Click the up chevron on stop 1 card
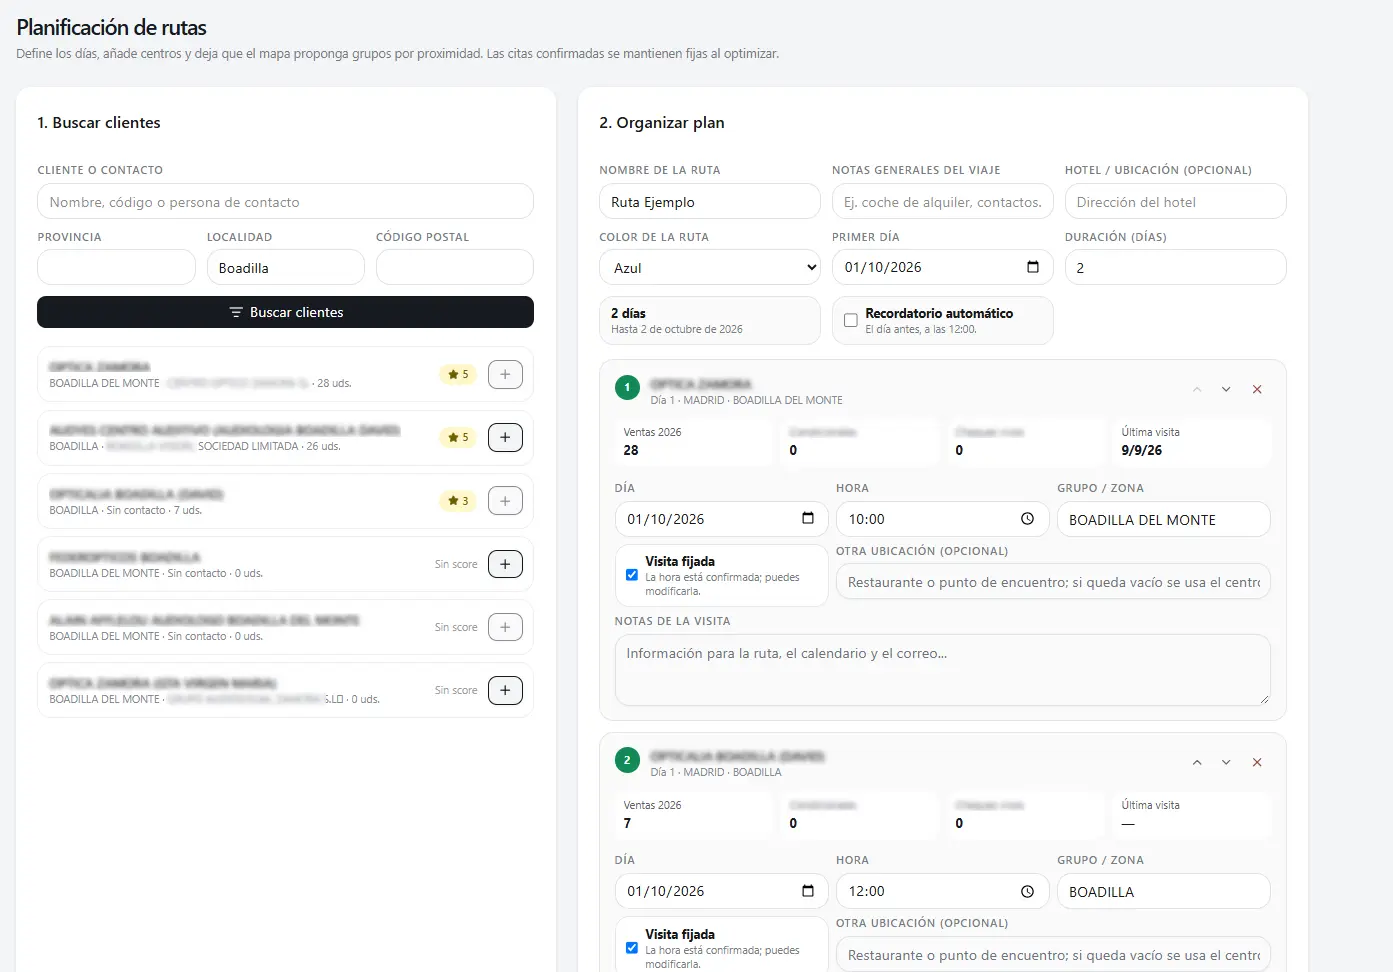The image size is (1393, 972). click(x=1197, y=389)
